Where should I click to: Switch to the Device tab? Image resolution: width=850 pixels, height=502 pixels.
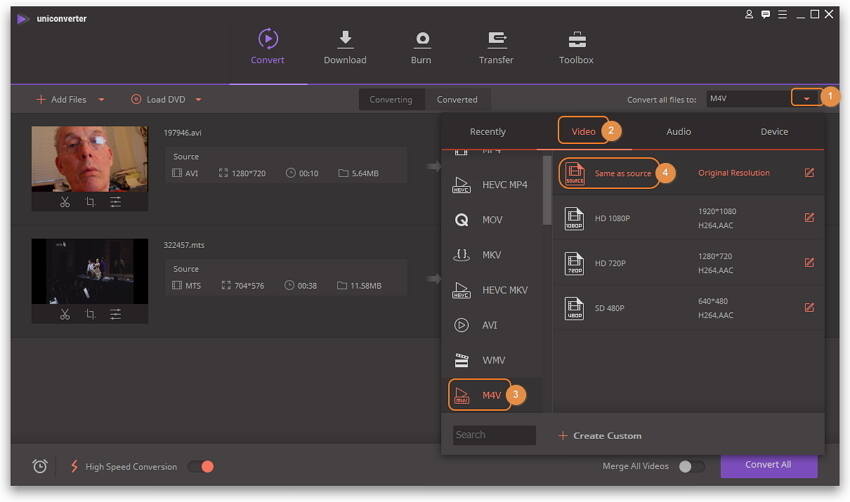(x=774, y=132)
